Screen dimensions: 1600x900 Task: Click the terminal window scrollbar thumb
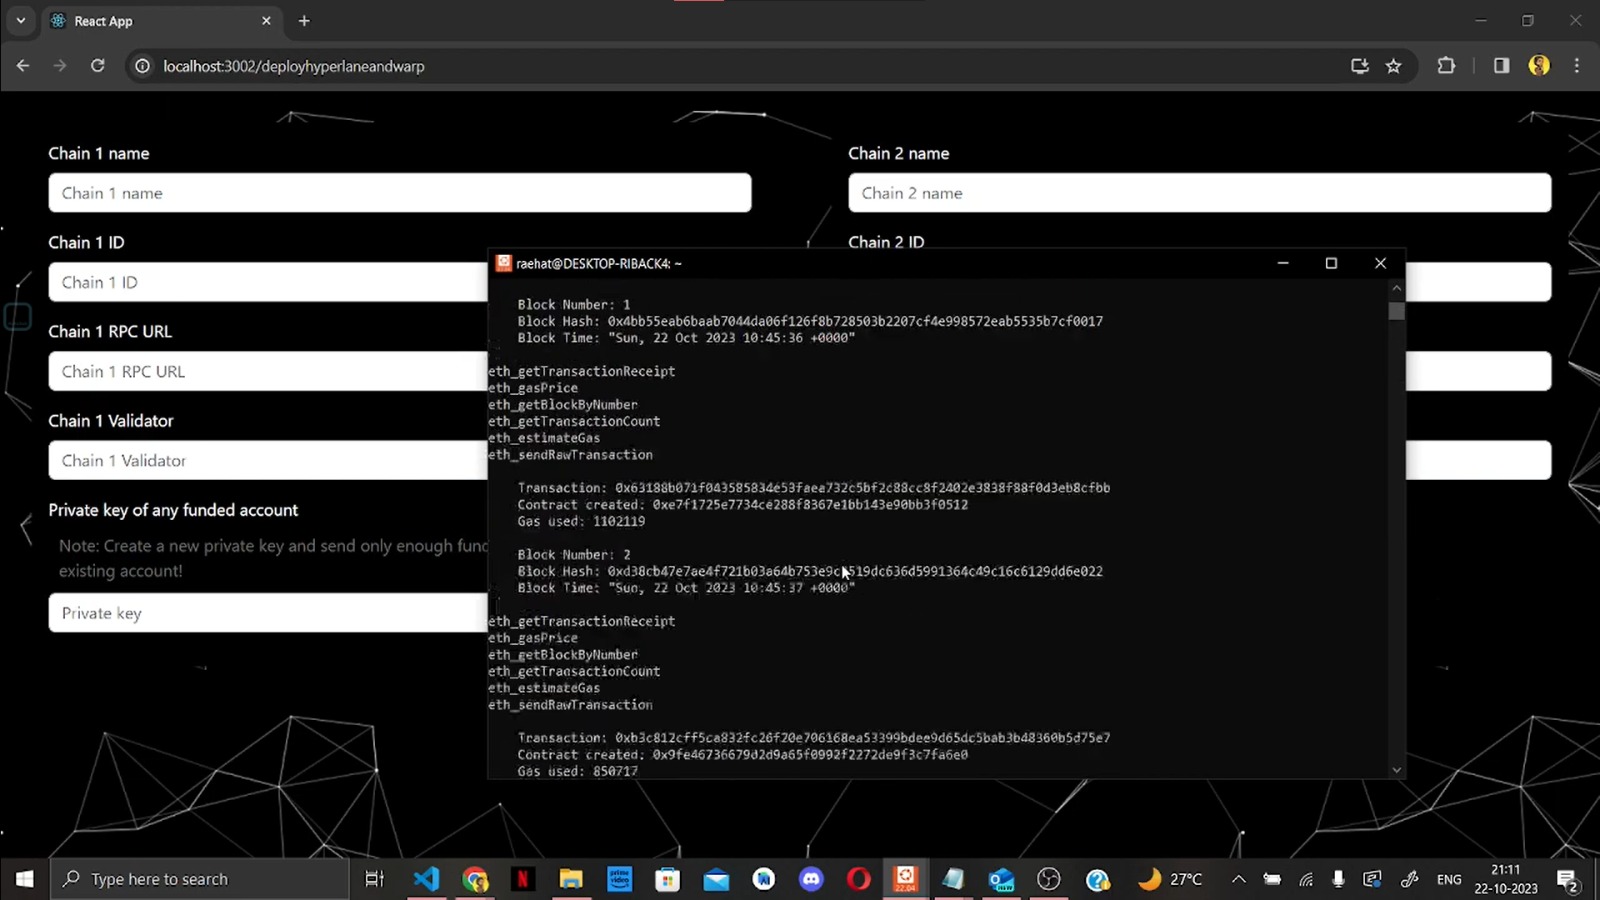point(1396,311)
